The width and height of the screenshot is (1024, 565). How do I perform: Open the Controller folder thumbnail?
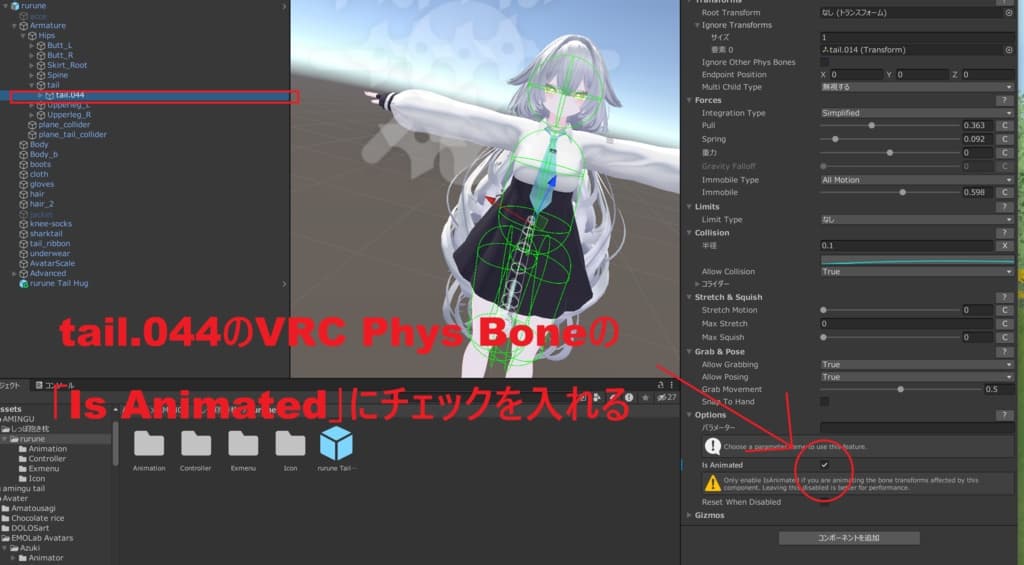pos(196,444)
